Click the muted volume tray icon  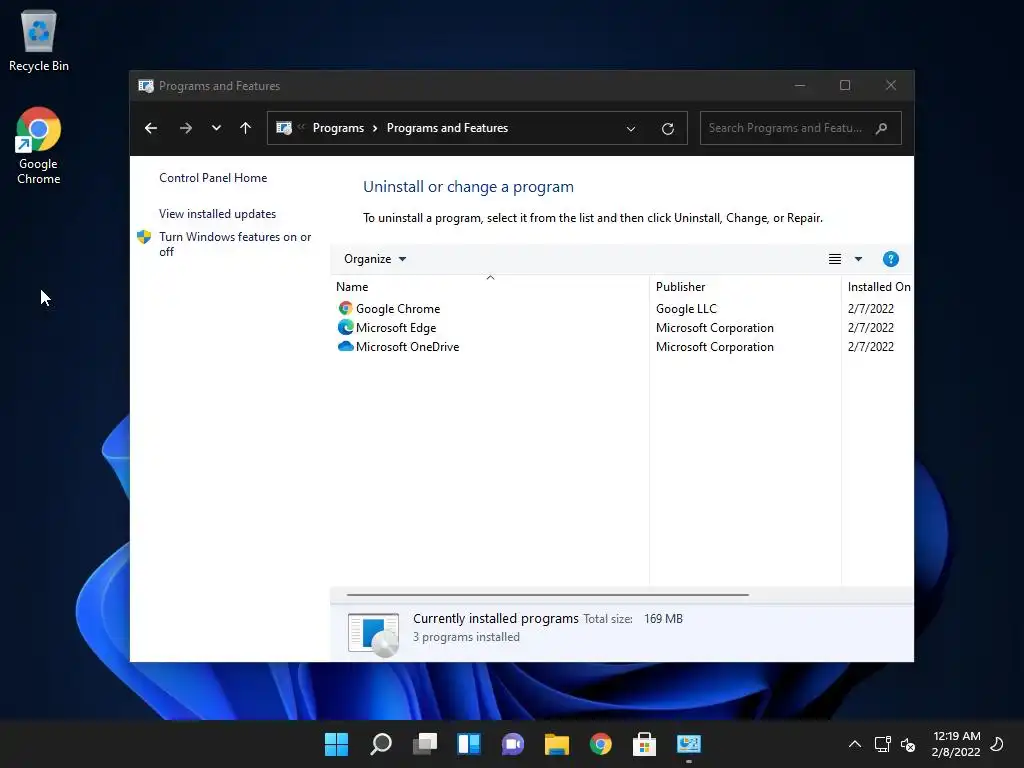click(908, 744)
